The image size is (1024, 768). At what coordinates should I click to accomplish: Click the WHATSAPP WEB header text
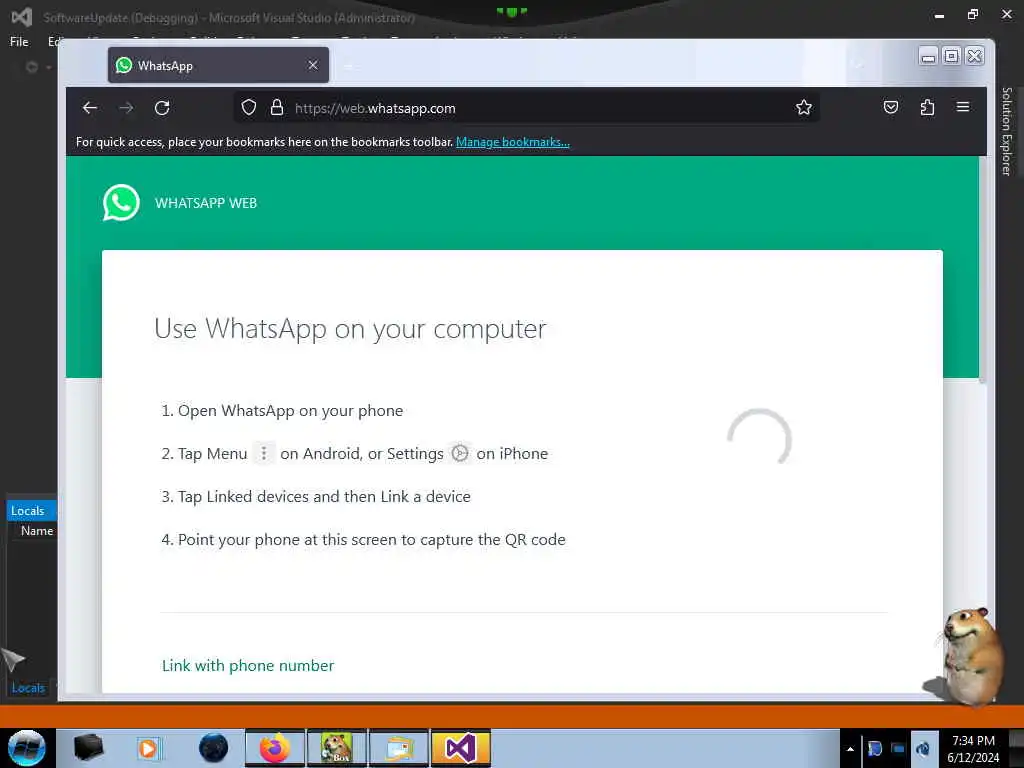pyautogui.click(x=206, y=203)
